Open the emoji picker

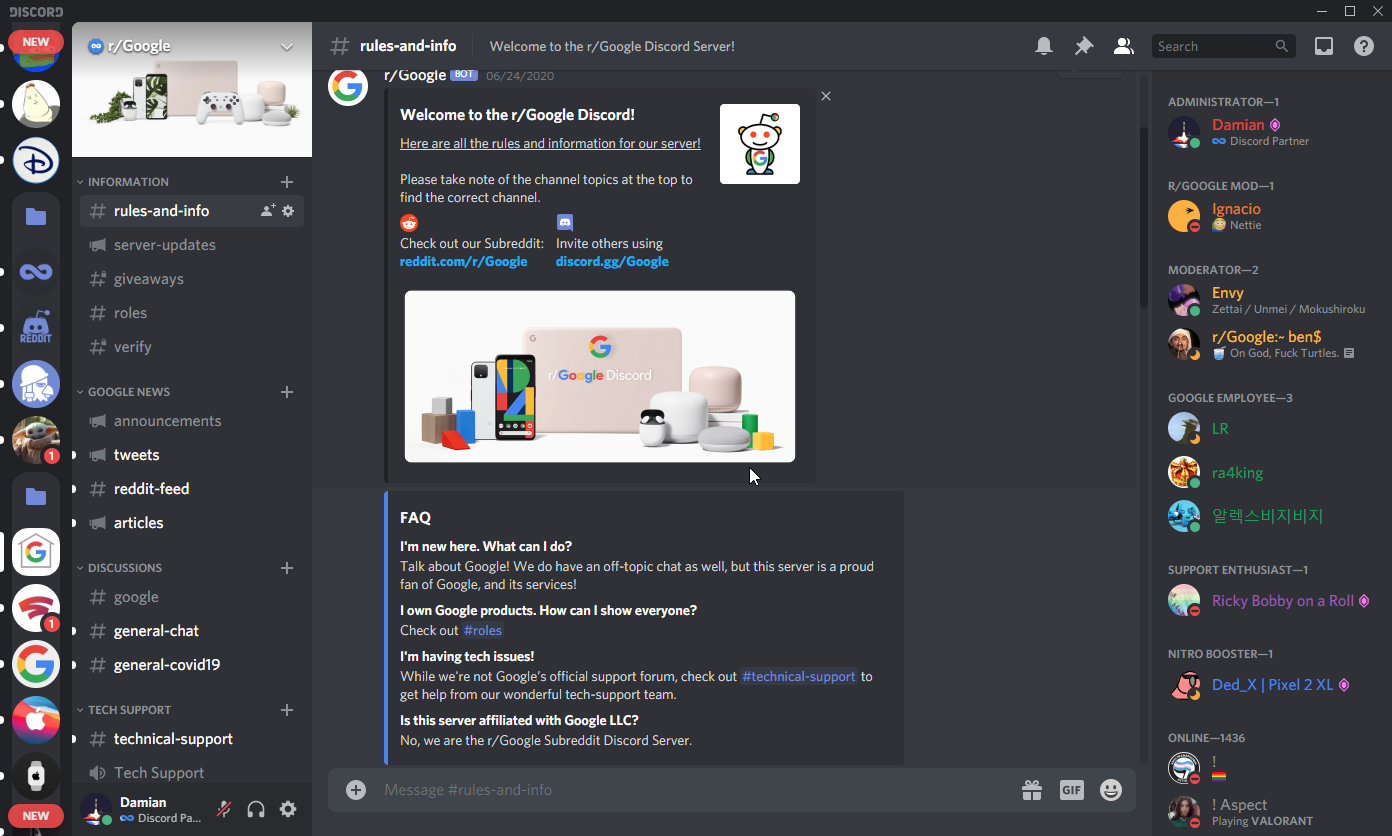(x=1111, y=790)
